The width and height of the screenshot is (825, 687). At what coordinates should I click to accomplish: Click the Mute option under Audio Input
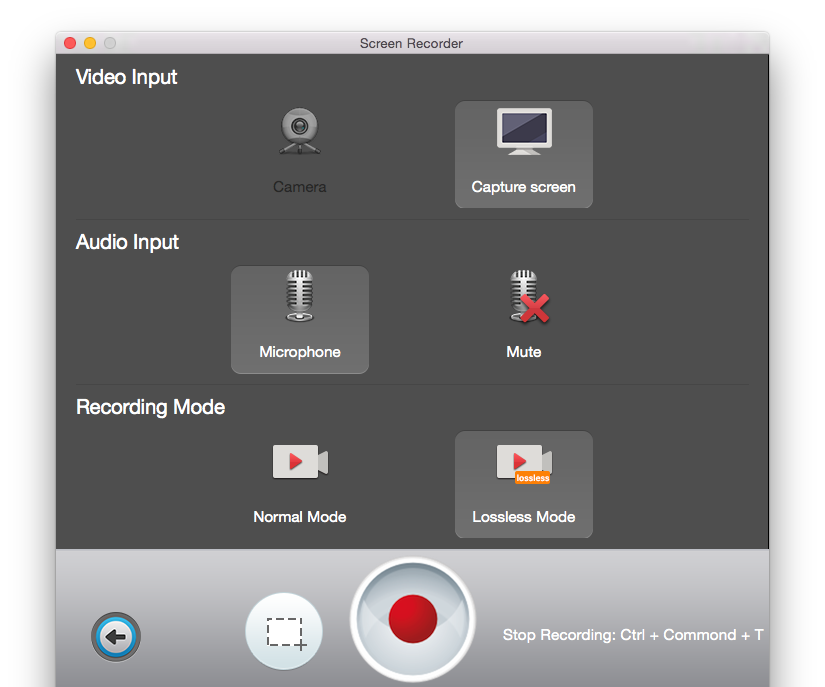tap(524, 315)
